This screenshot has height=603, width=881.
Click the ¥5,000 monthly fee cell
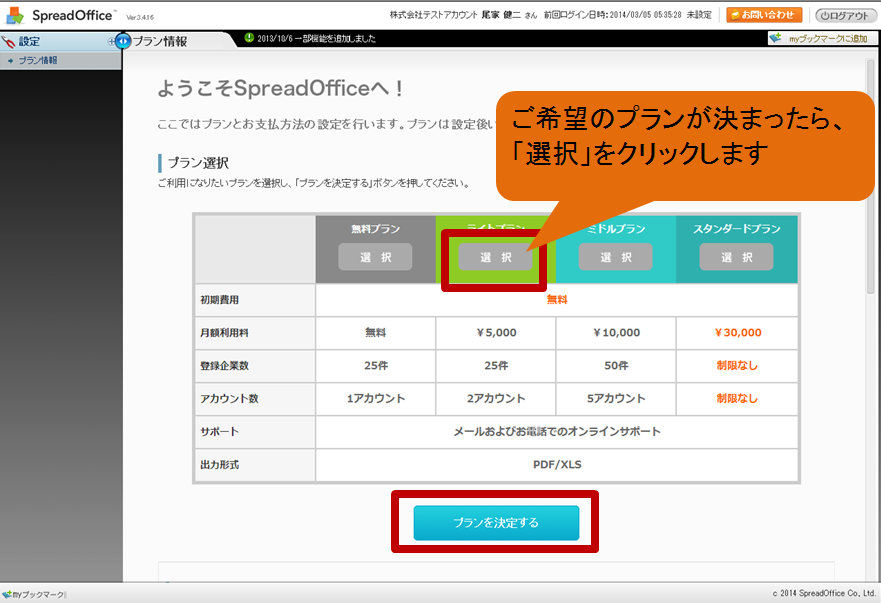496,333
